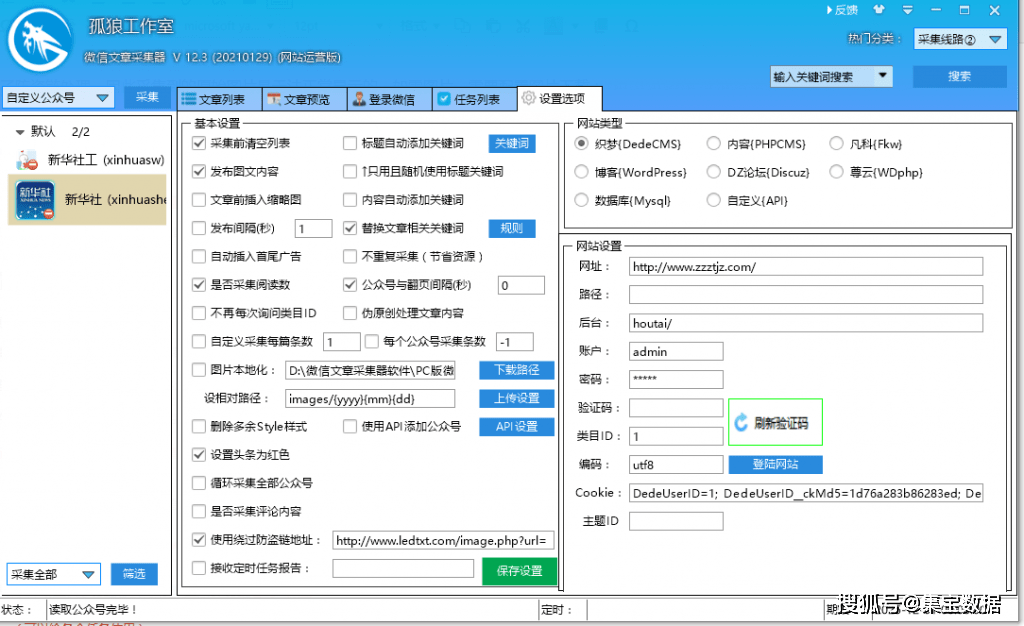Click the anti-hotlink URL input field
Viewport: 1024px width, 626px height.
point(443,540)
